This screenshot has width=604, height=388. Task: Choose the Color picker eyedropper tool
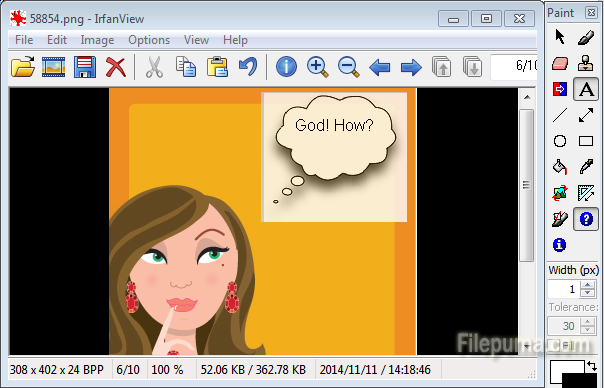click(x=586, y=167)
